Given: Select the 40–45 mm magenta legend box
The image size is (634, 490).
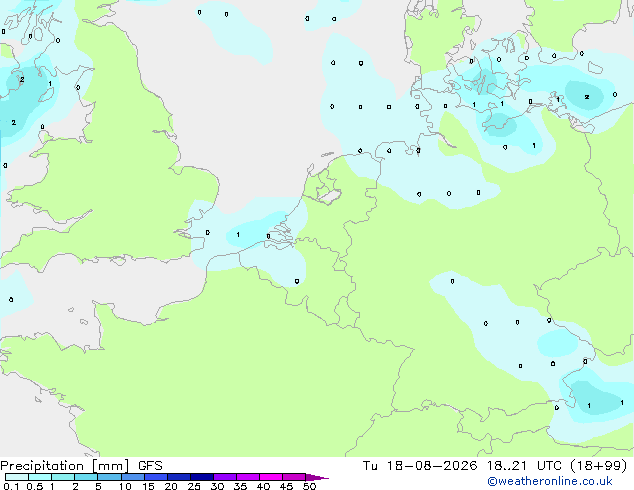Looking at the screenshot, I should [271, 477].
